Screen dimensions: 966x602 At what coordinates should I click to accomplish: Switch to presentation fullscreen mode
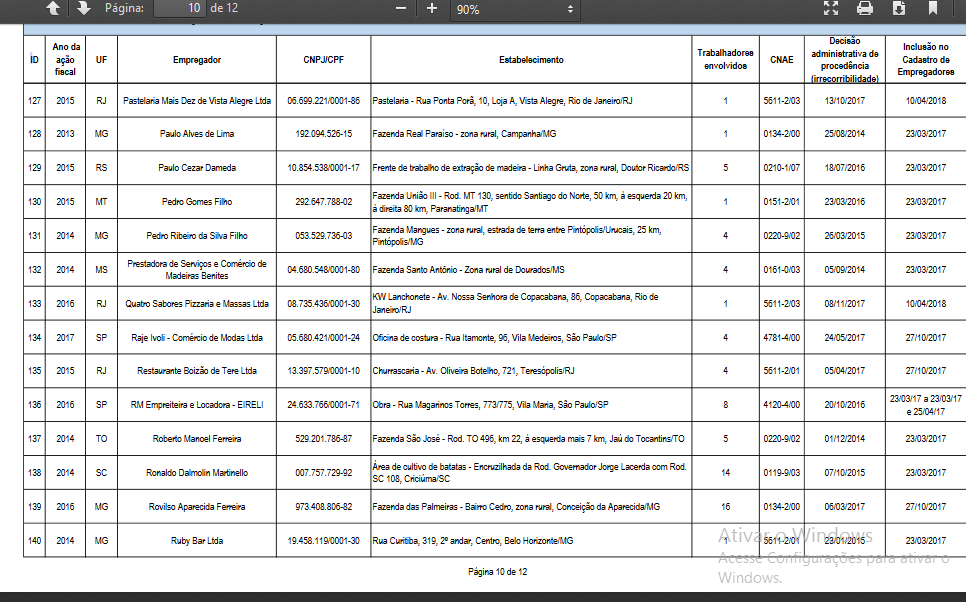tap(831, 8)
